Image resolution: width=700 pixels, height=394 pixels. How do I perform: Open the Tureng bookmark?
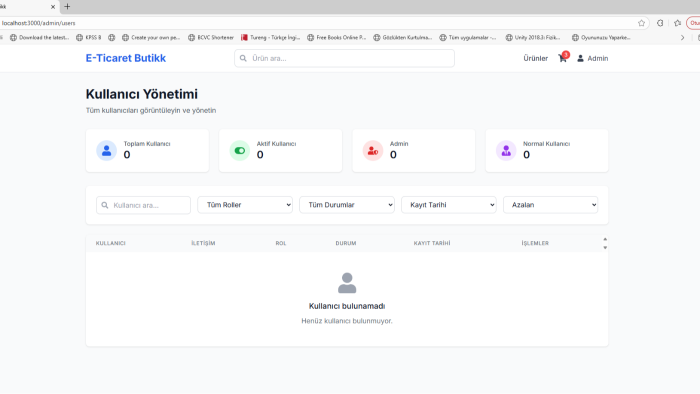(x=271, y=38)
